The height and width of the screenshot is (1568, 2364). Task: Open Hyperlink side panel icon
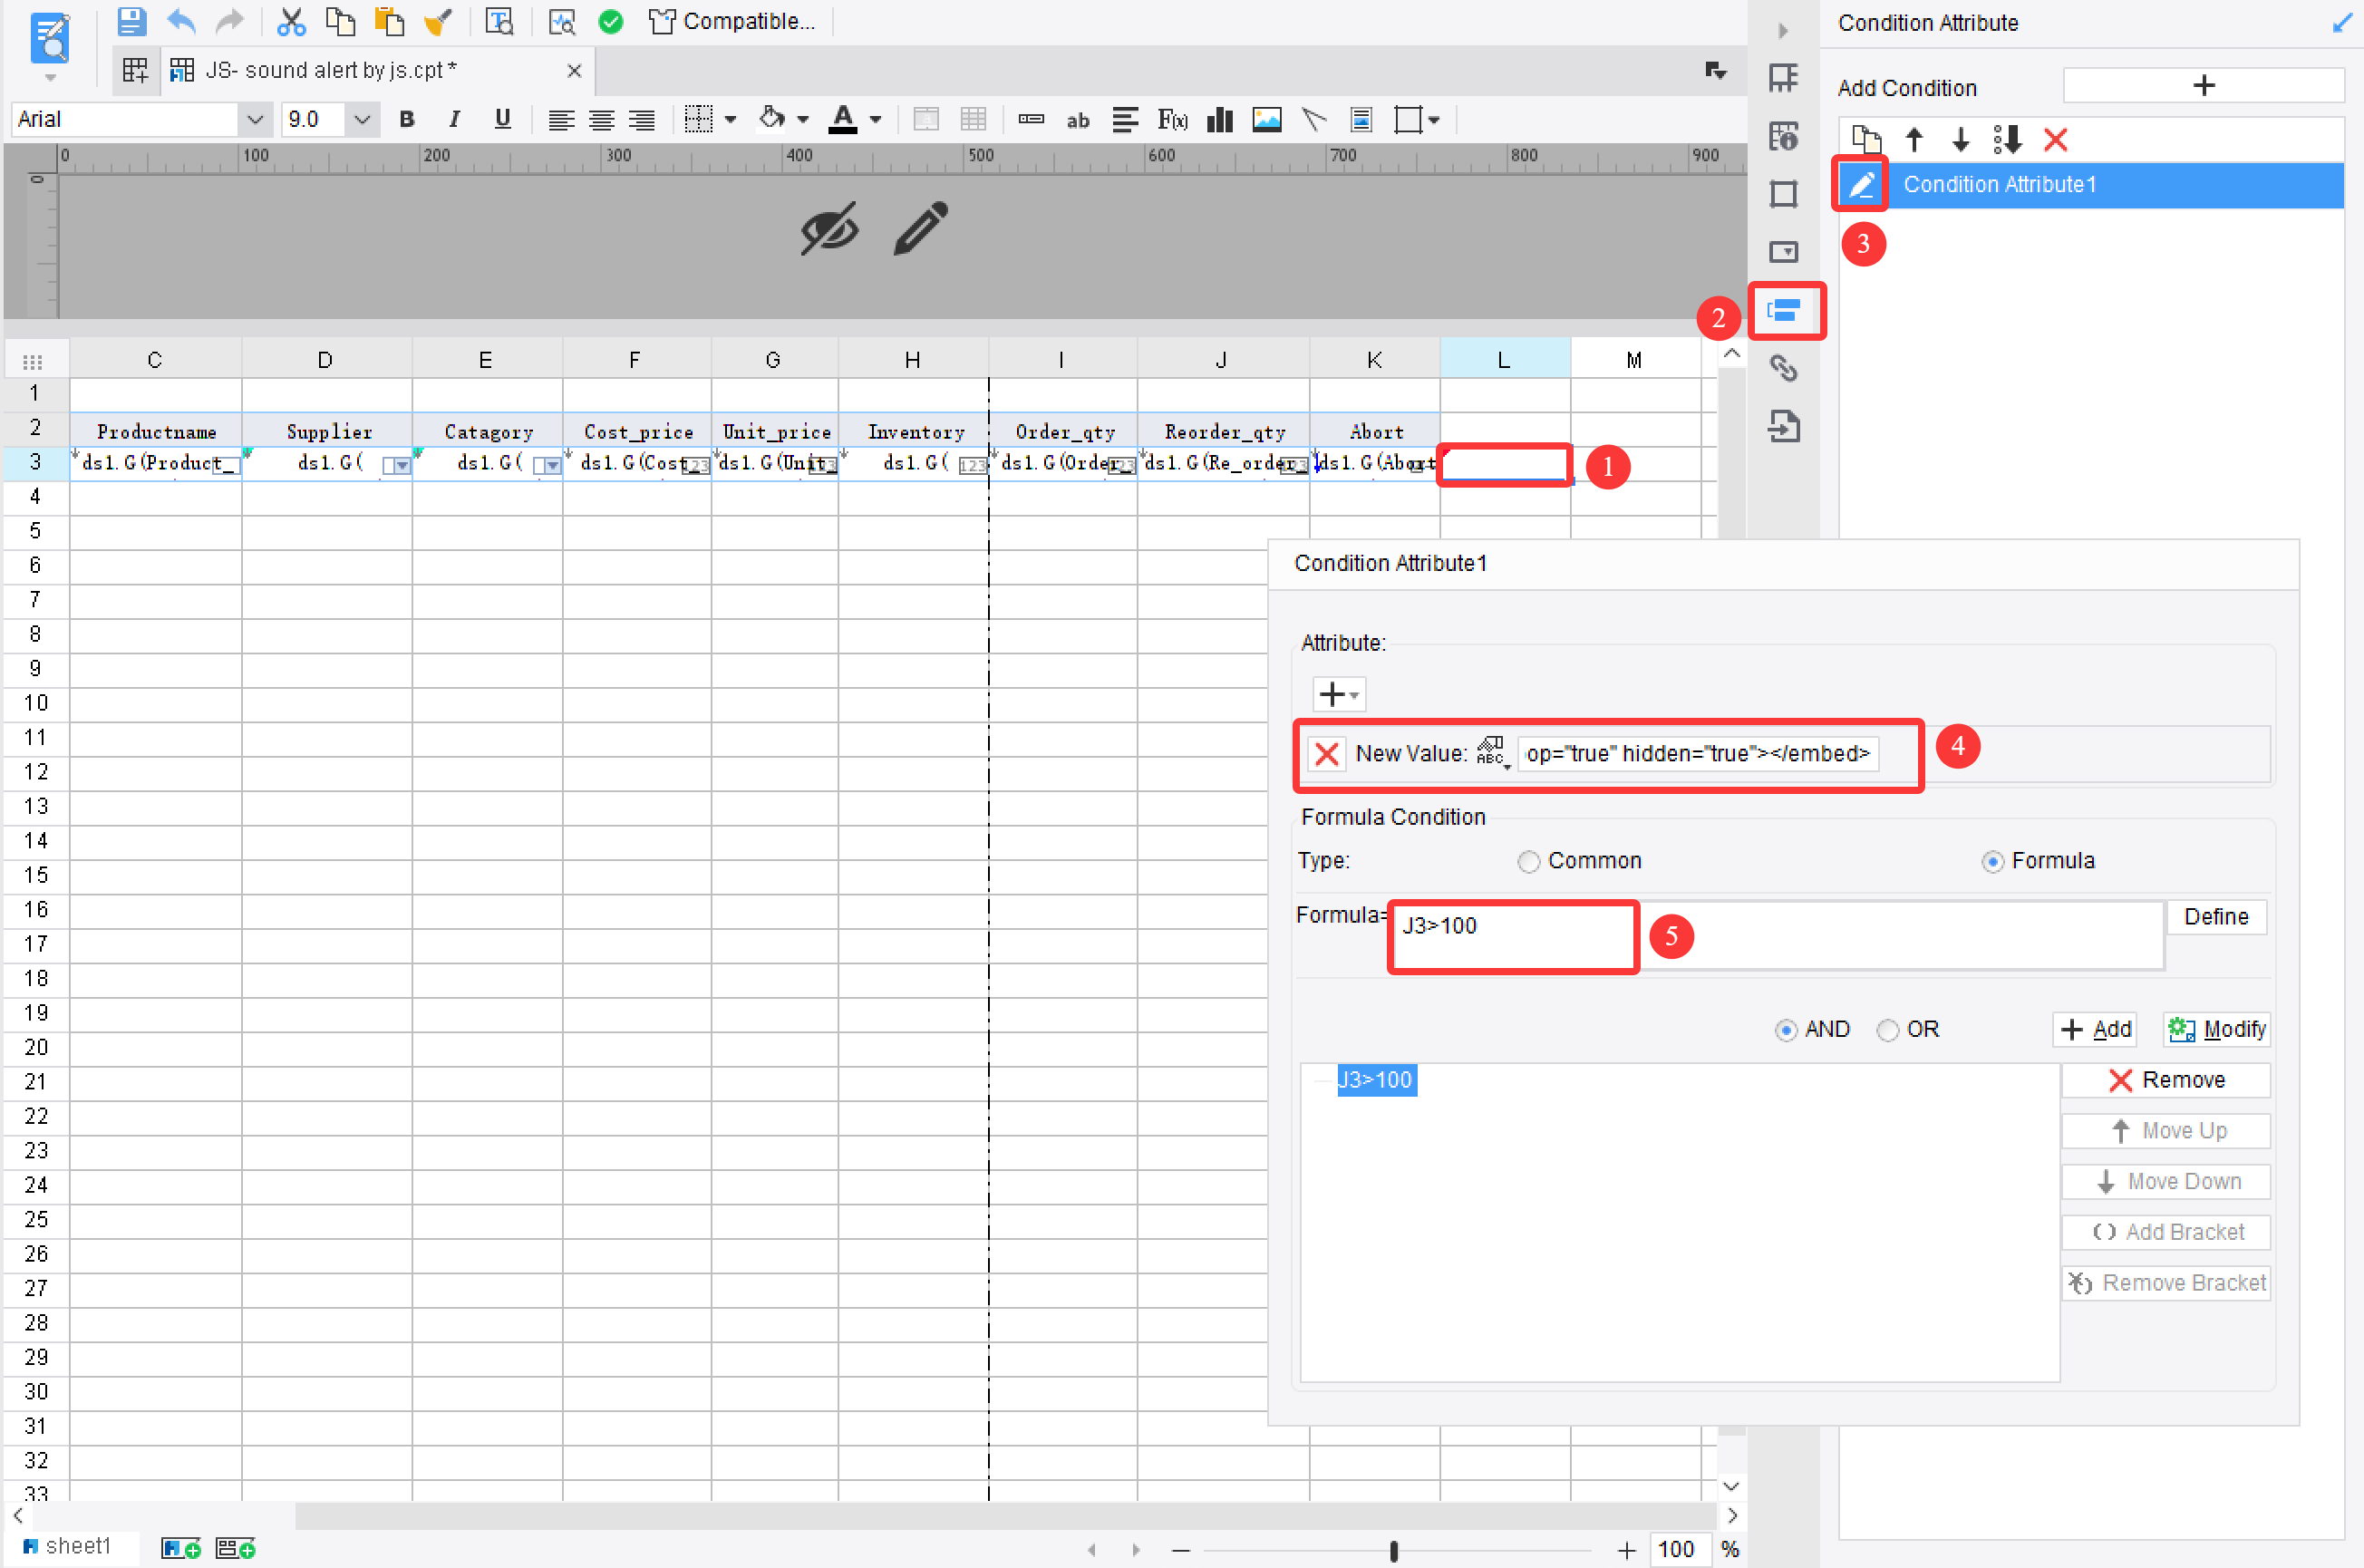(1784, 369)
